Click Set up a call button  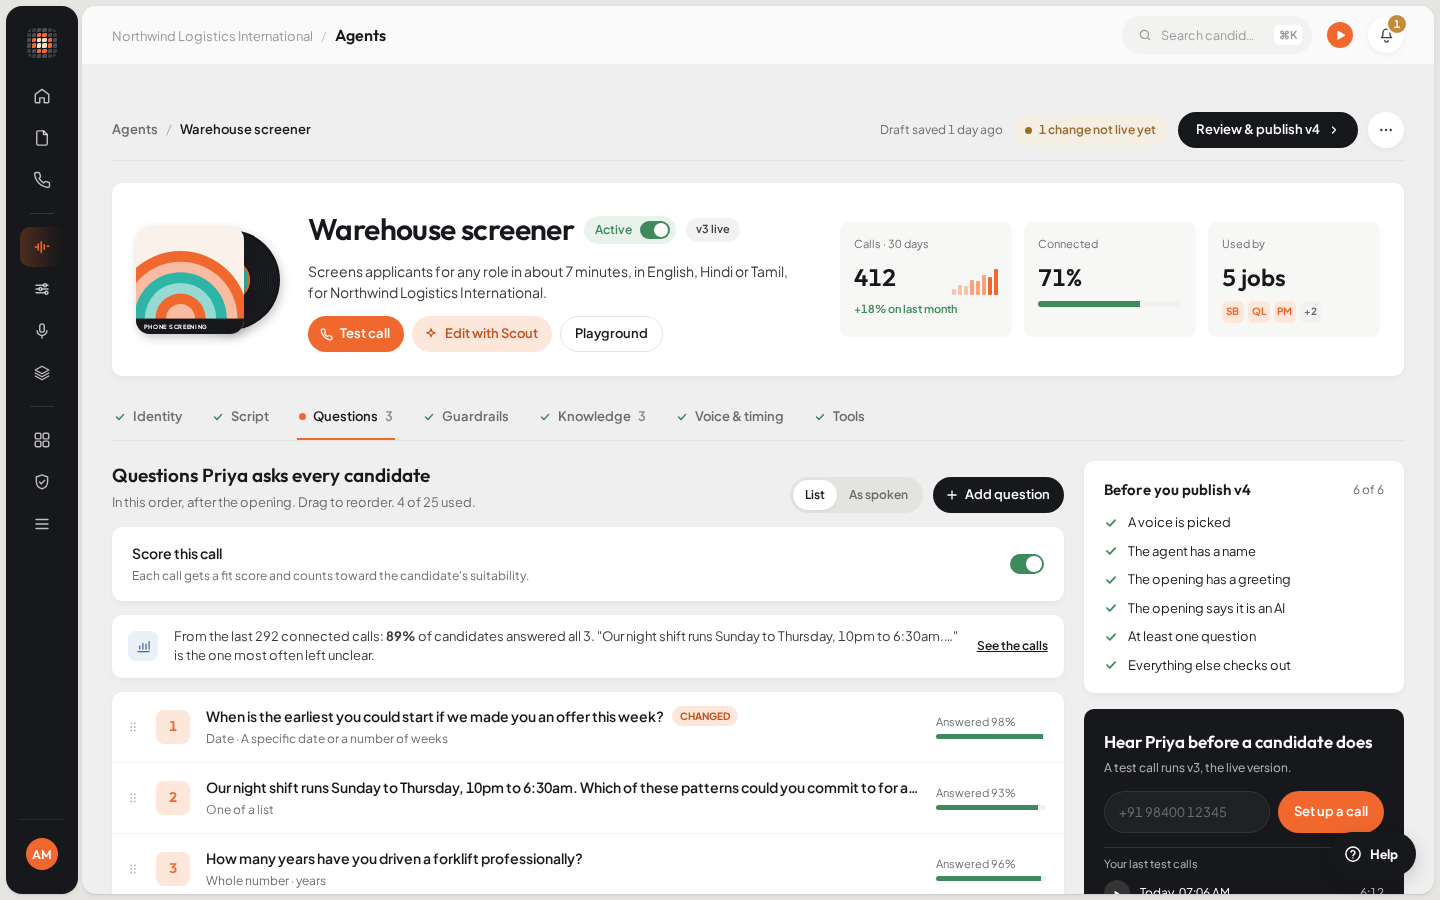tap(1331, 812)
